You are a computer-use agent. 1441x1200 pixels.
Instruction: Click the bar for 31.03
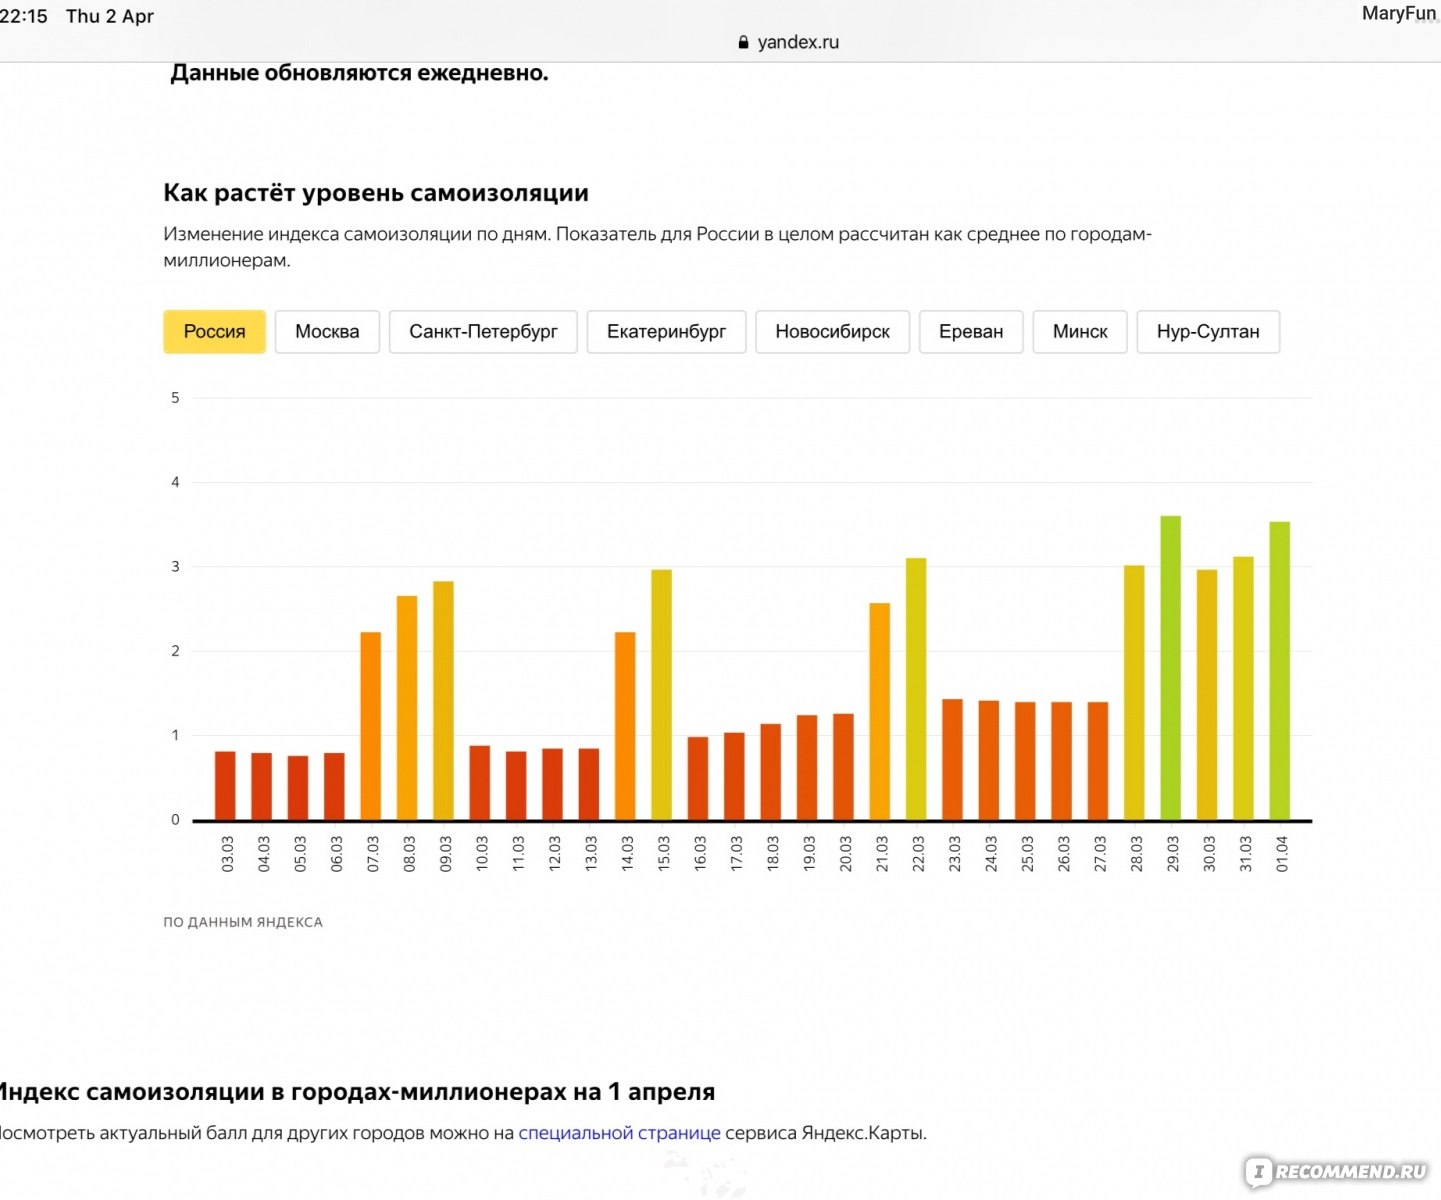pos(1243,689)
